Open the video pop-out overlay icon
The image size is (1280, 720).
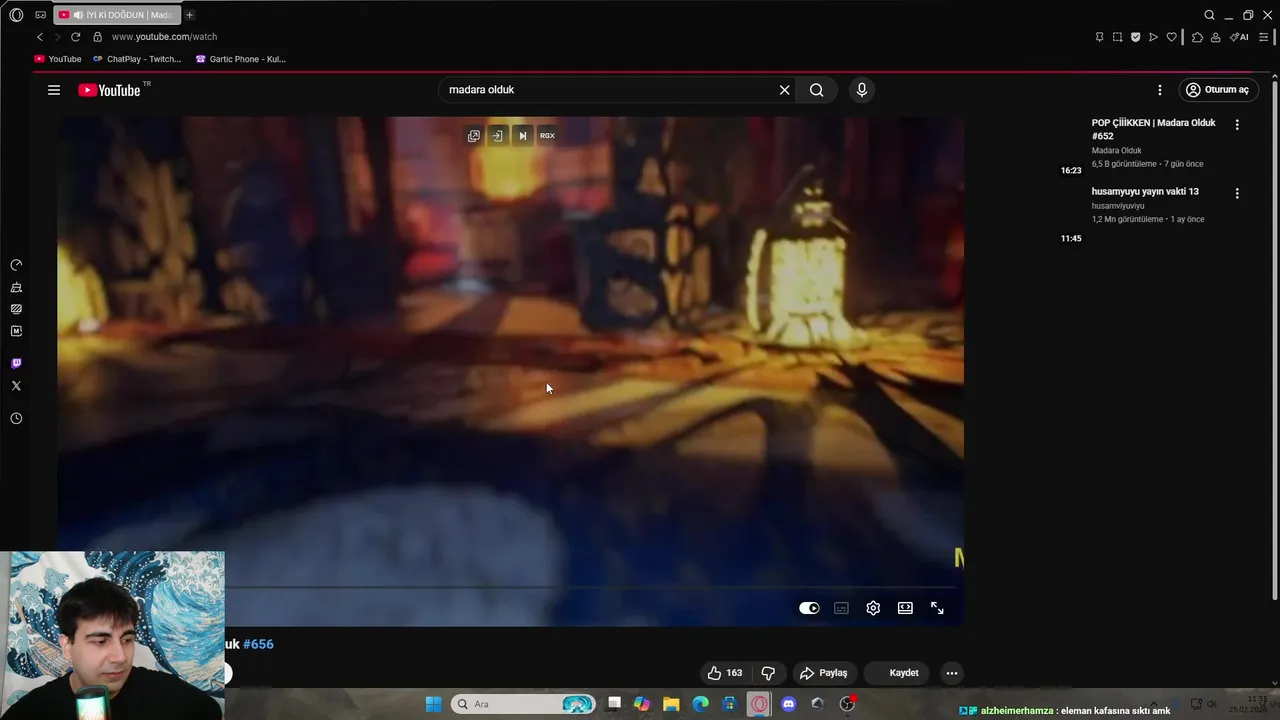pos(474,136)
